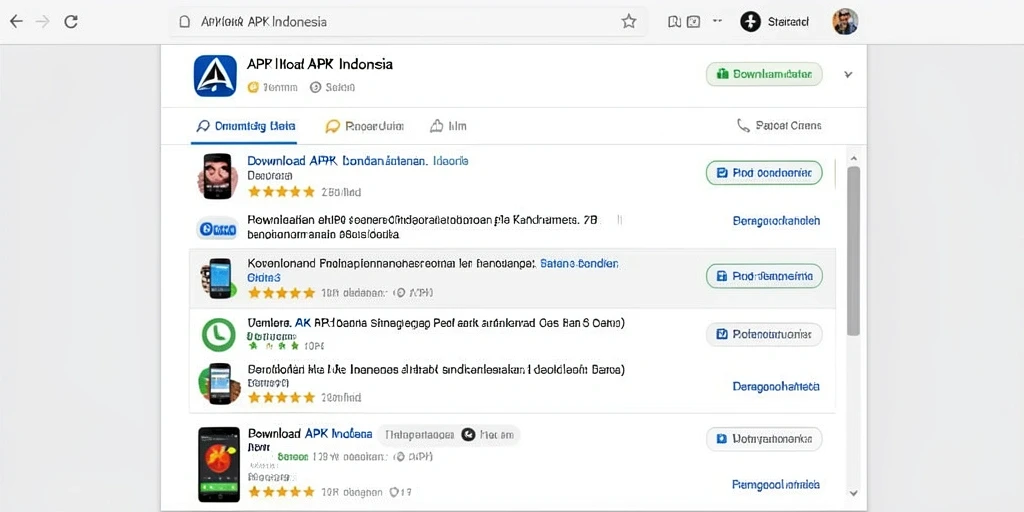Open the Download APK Bondanaatanan title link
Image resolution: width=1024 pixels, height=512 pixels.
(357, 161)
